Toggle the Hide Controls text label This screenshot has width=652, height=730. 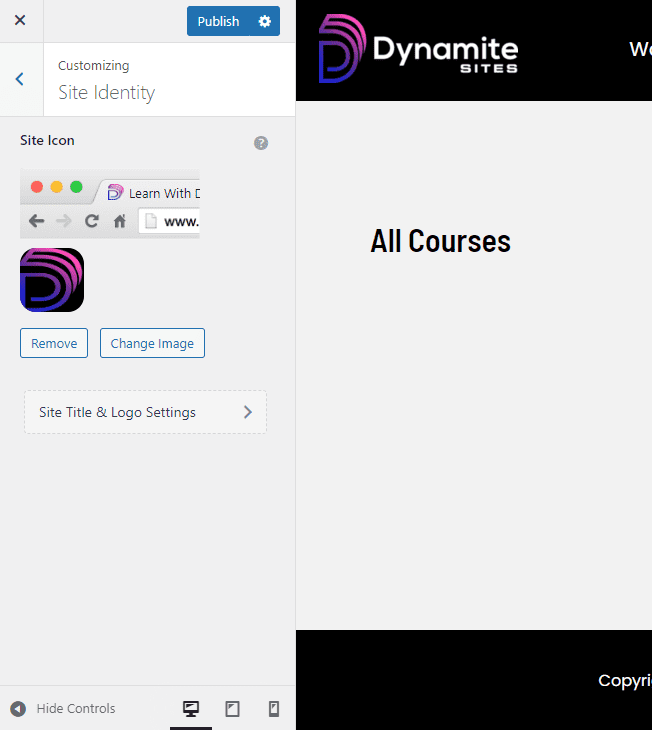(76, 709)
